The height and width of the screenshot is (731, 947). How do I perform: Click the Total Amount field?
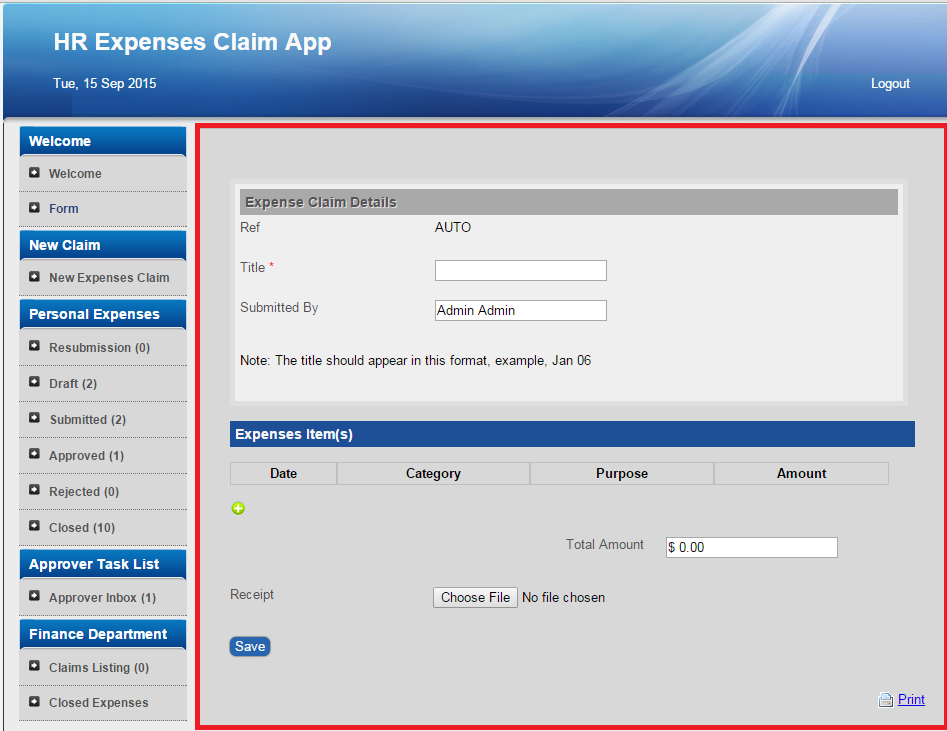[751, 547]
